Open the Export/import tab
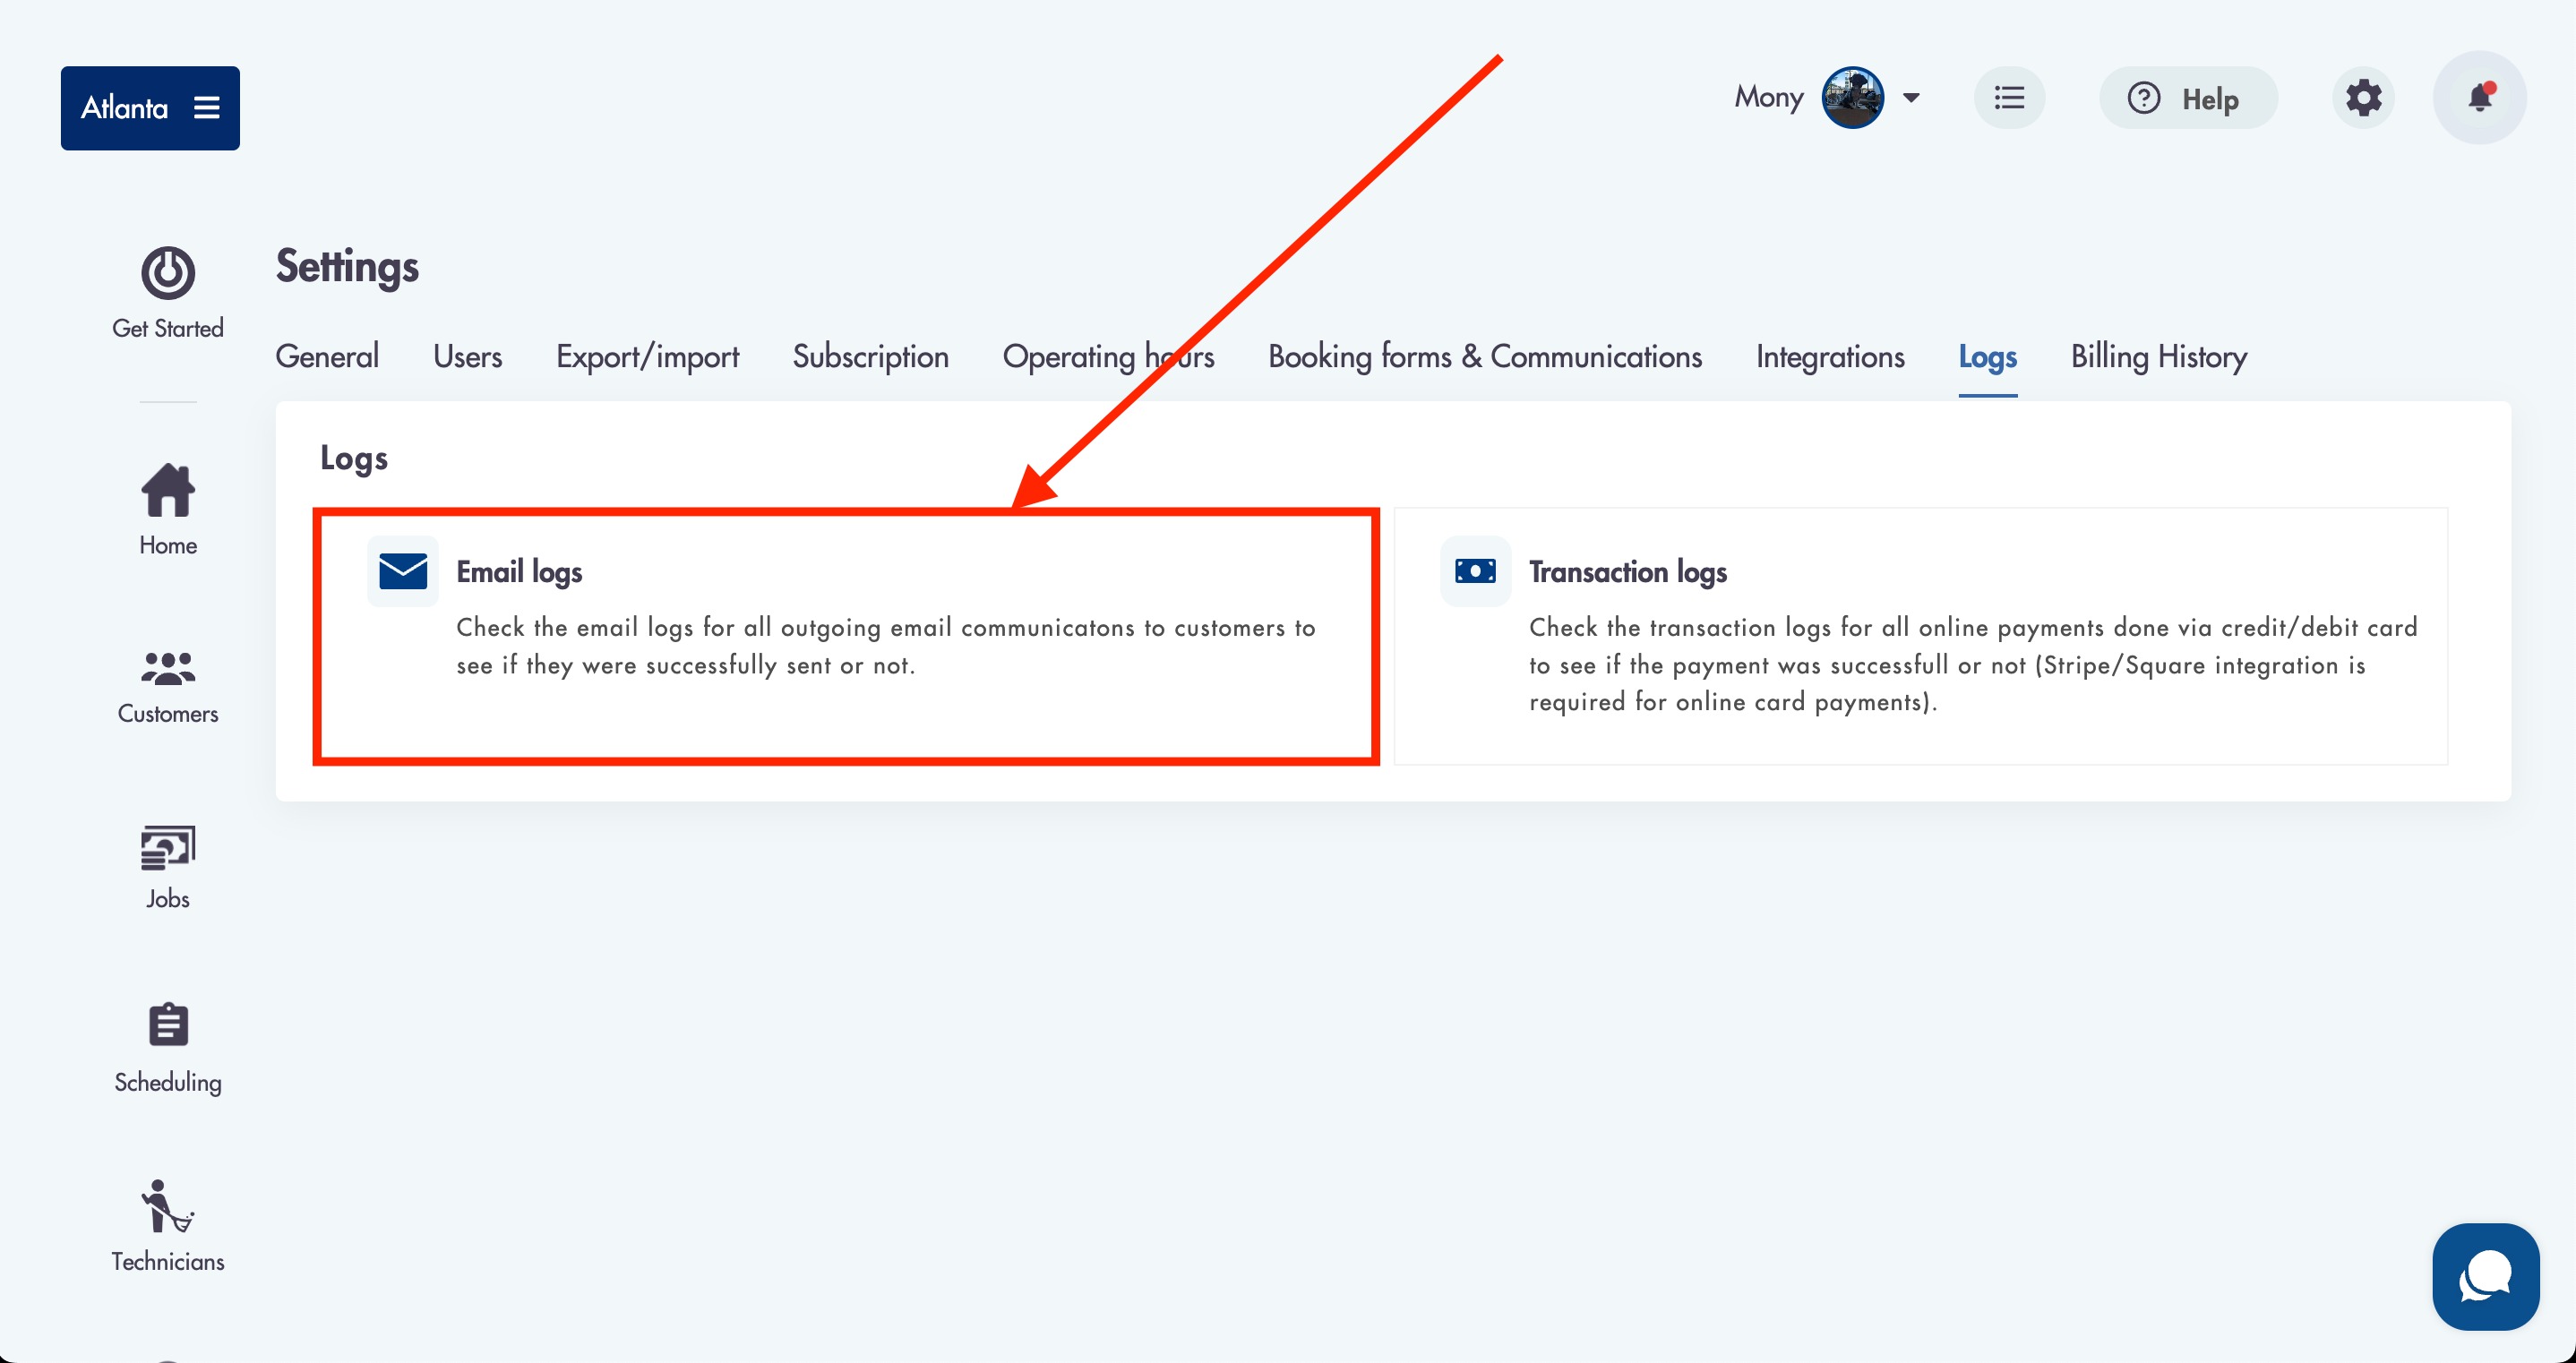Viewport: 2576px width, 1363px height. [x=647, y=357]
